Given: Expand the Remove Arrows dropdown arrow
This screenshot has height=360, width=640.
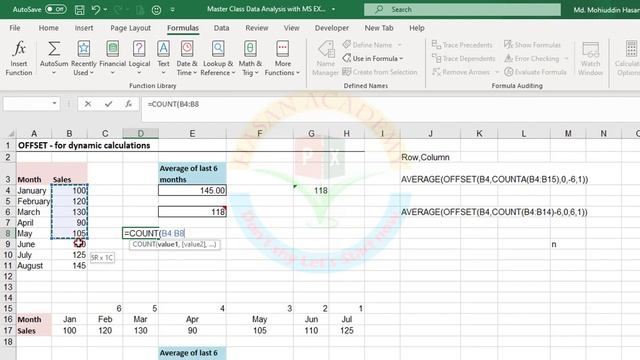Looking at the screenshot, I should 497,72.
